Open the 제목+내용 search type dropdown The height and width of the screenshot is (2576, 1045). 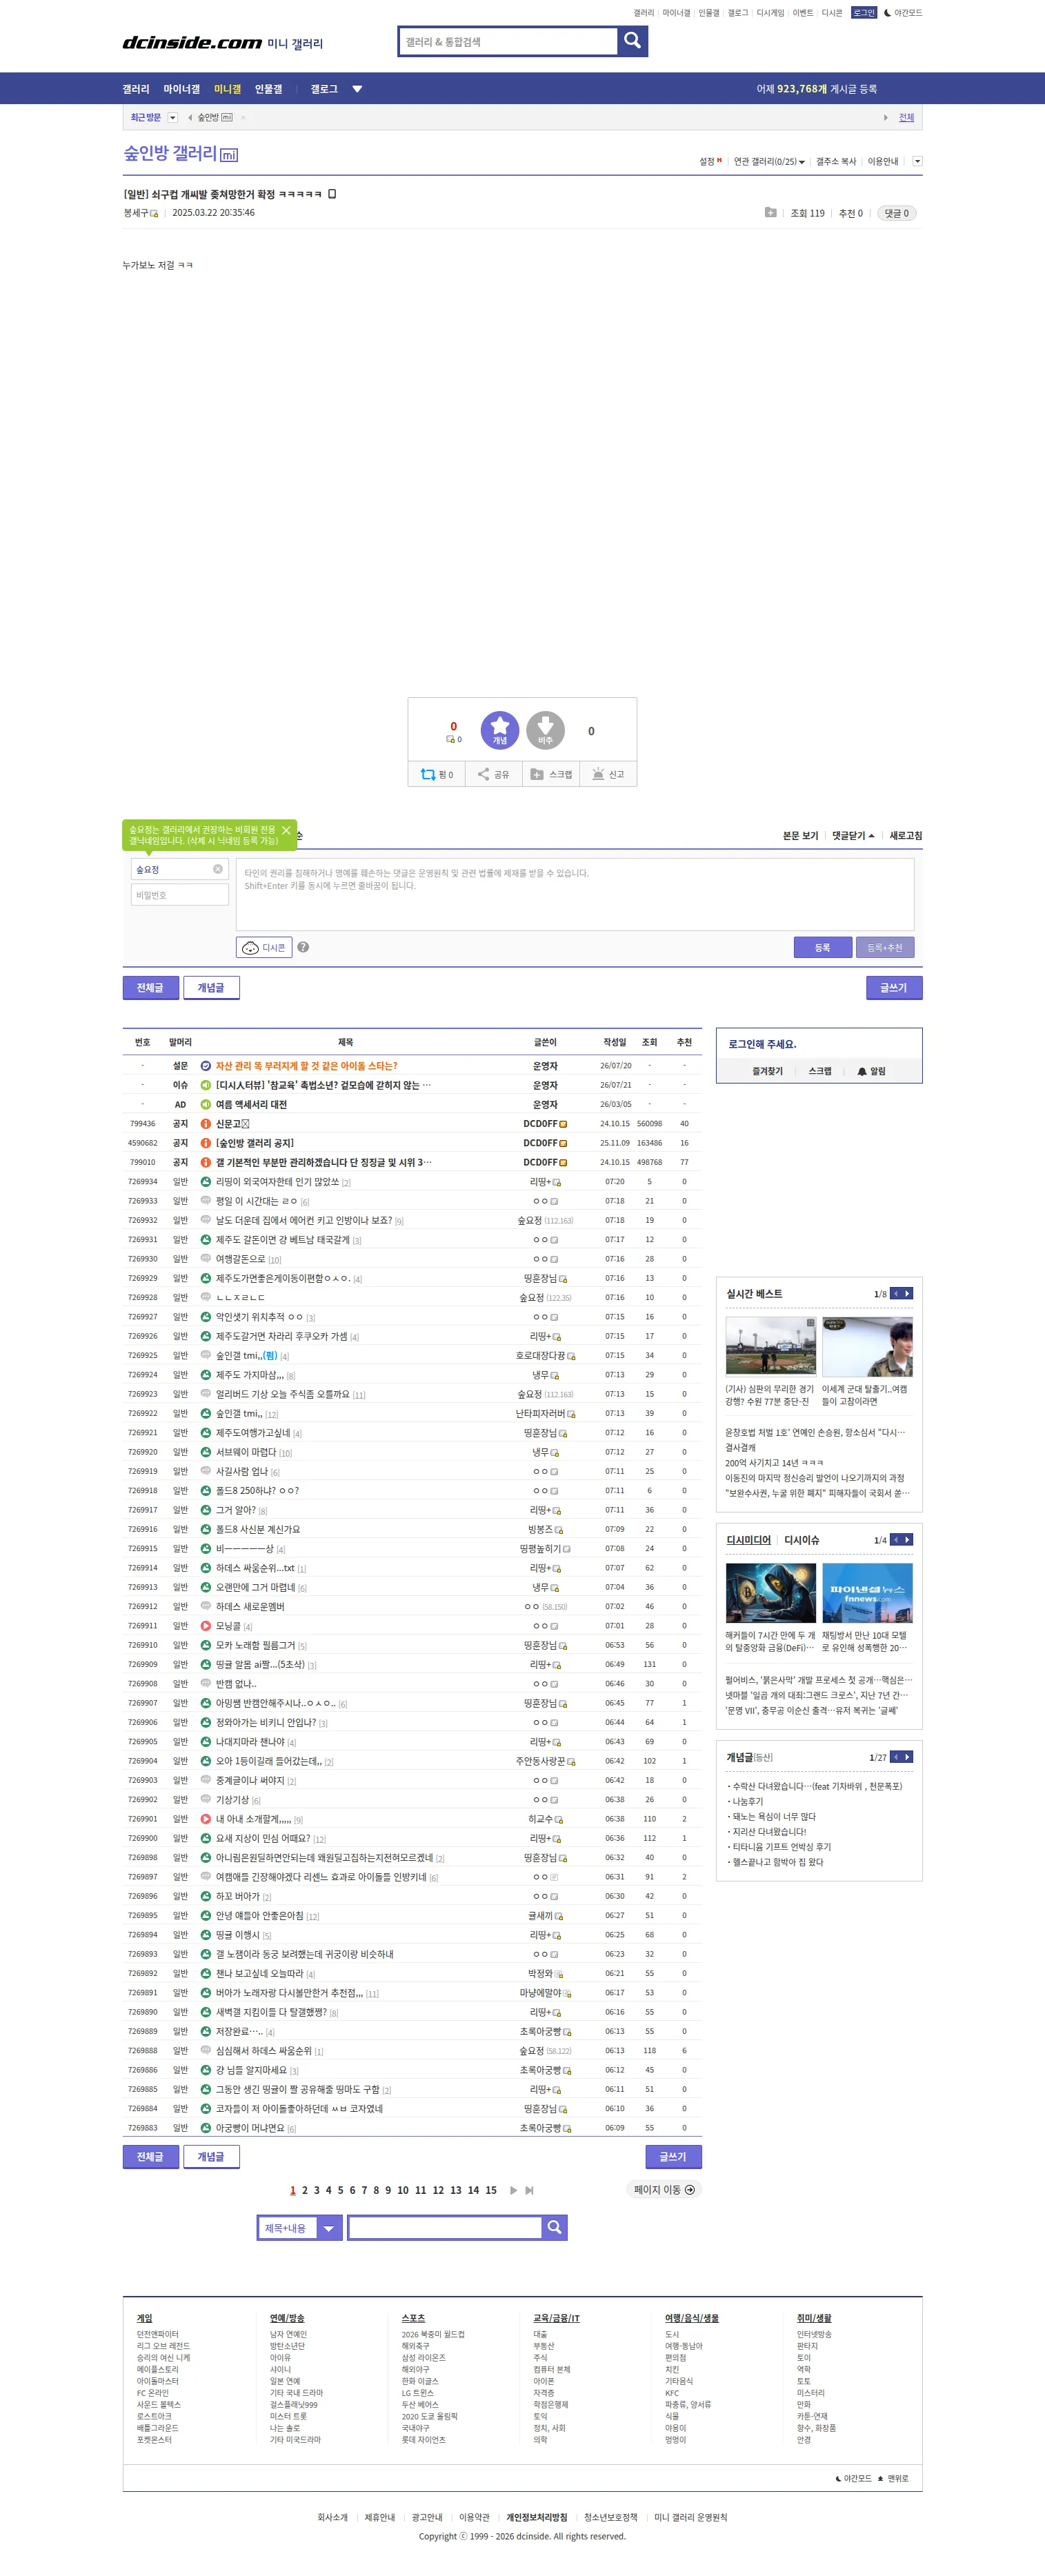[x=300, y=2227]
